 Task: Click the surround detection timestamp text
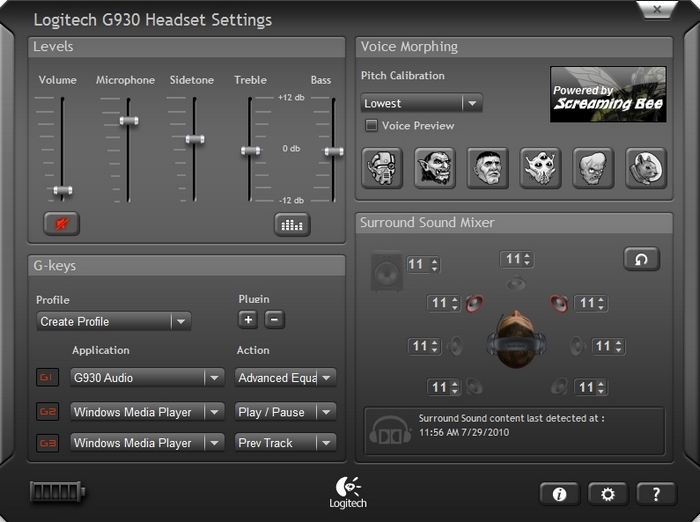point(464,432)
